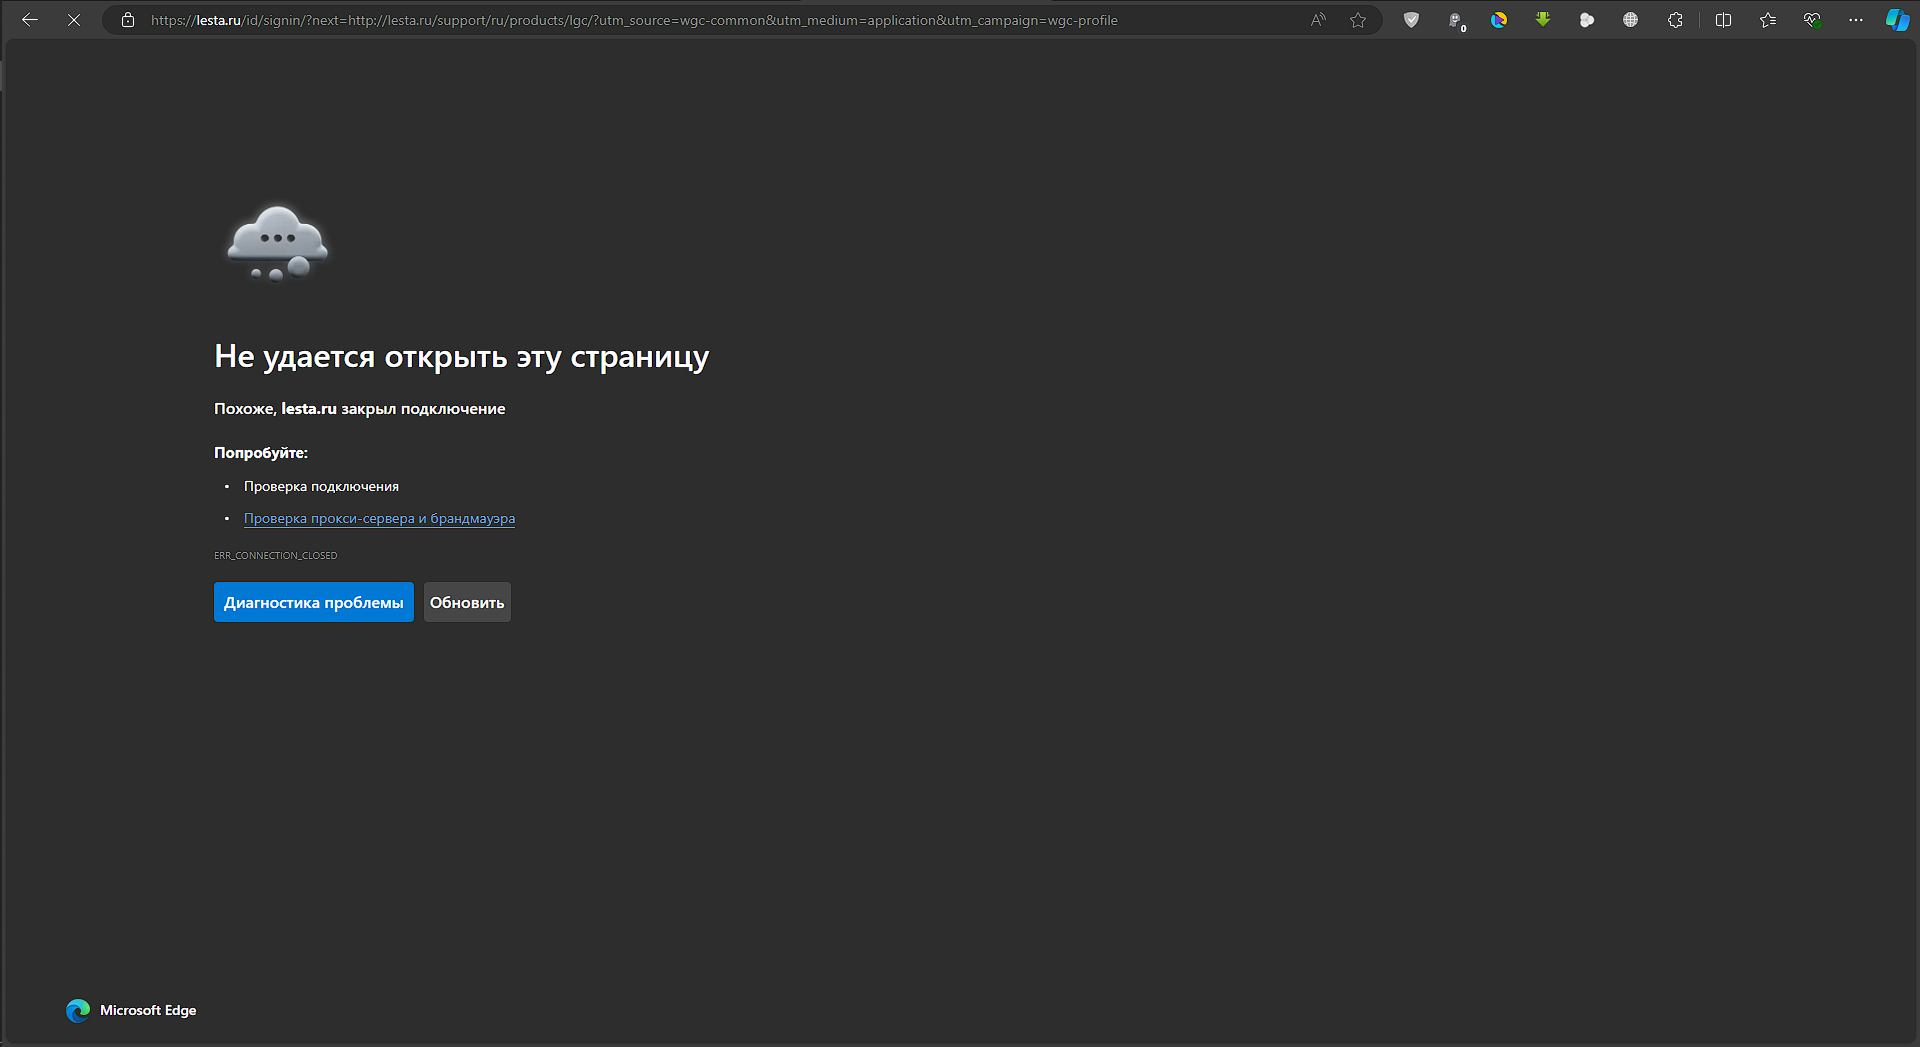Viewport: 1920px width, 1047px height.
Task: Open Read aloud feature
Action: 1318,20
